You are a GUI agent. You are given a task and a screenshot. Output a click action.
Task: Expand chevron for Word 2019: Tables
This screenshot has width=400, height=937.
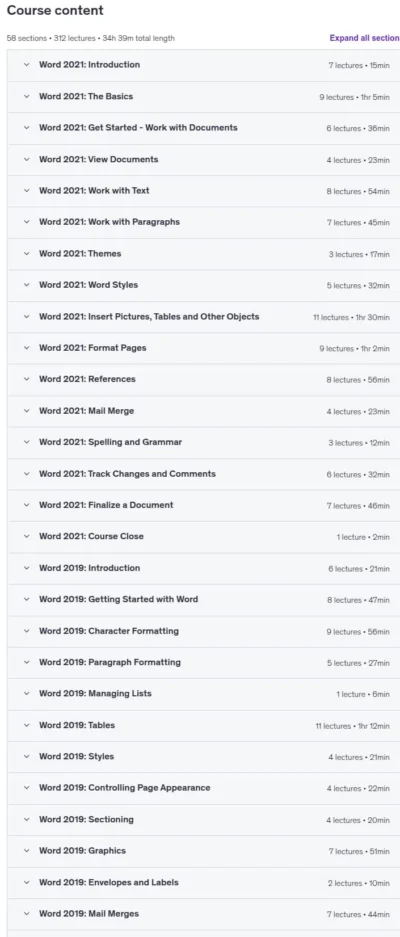pyautogui.click(x=26, y=725)
